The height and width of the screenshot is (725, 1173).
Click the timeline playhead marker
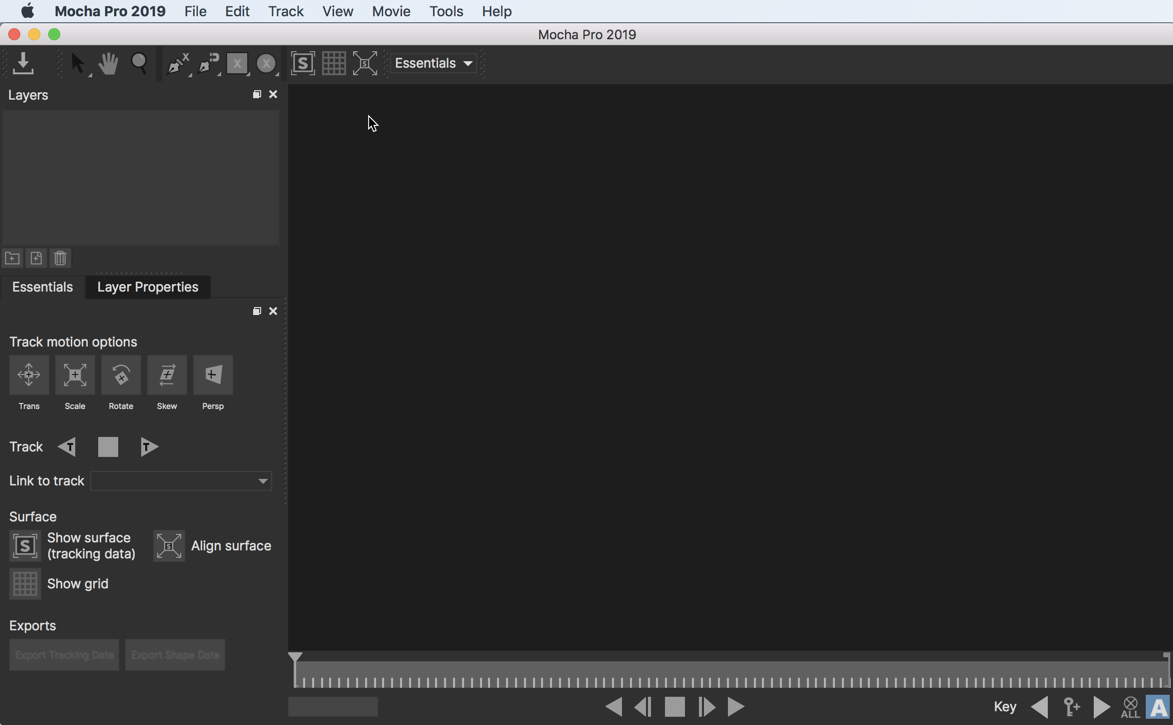tap(295, 658)
